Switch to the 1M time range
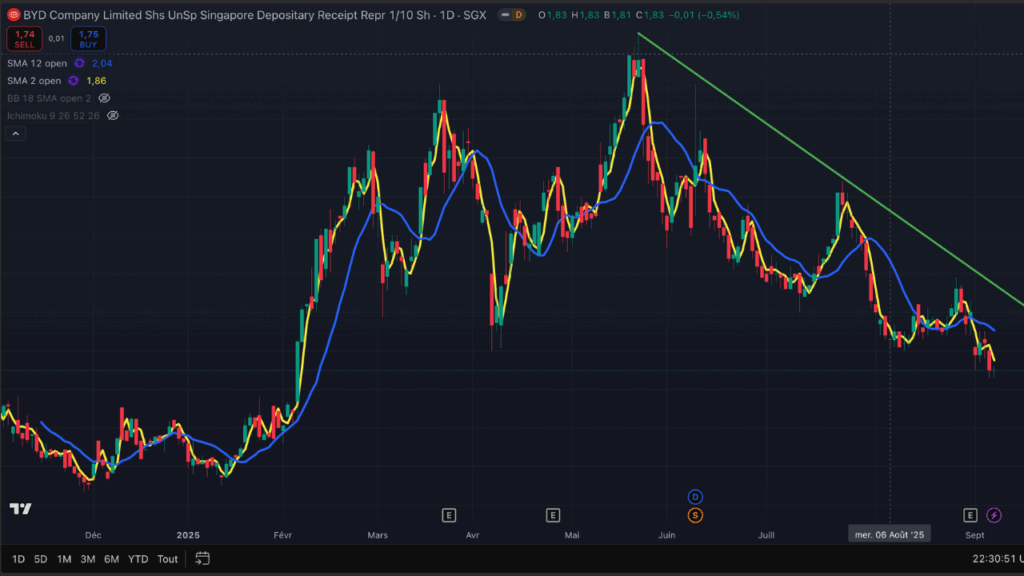This screenshot has width=1024, height=576. tap(64, 559)
